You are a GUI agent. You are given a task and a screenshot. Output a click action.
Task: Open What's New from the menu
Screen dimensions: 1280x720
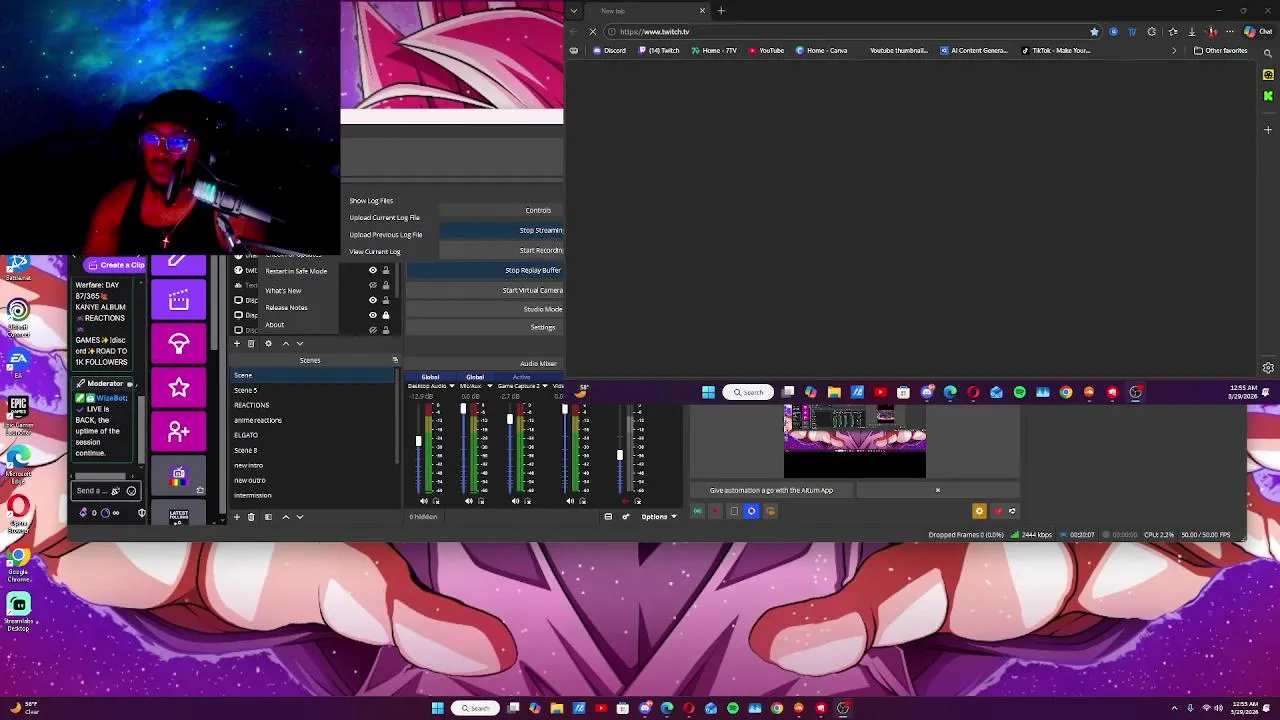(283, 291)
